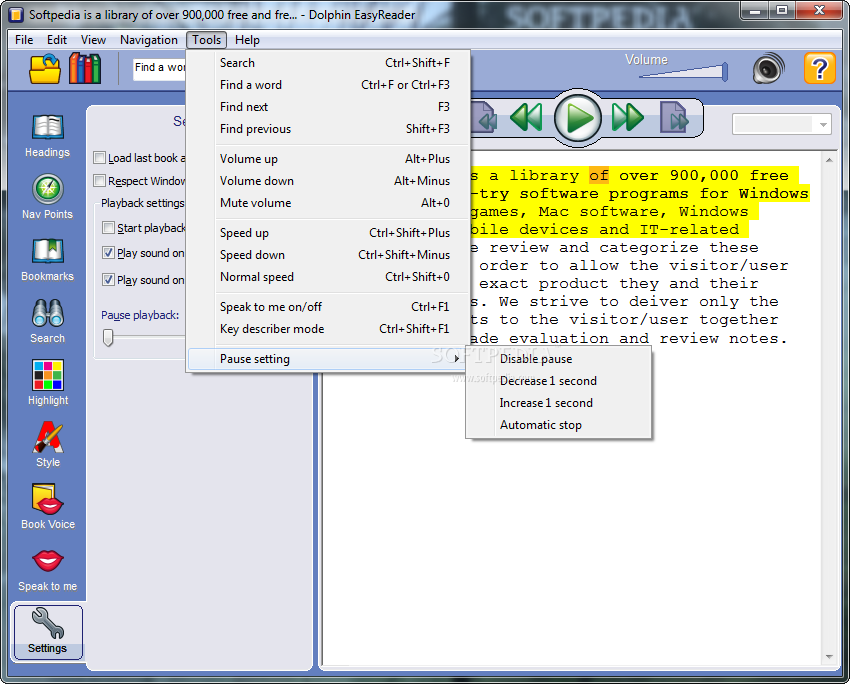Open the Edit menu

pos(57,40)
